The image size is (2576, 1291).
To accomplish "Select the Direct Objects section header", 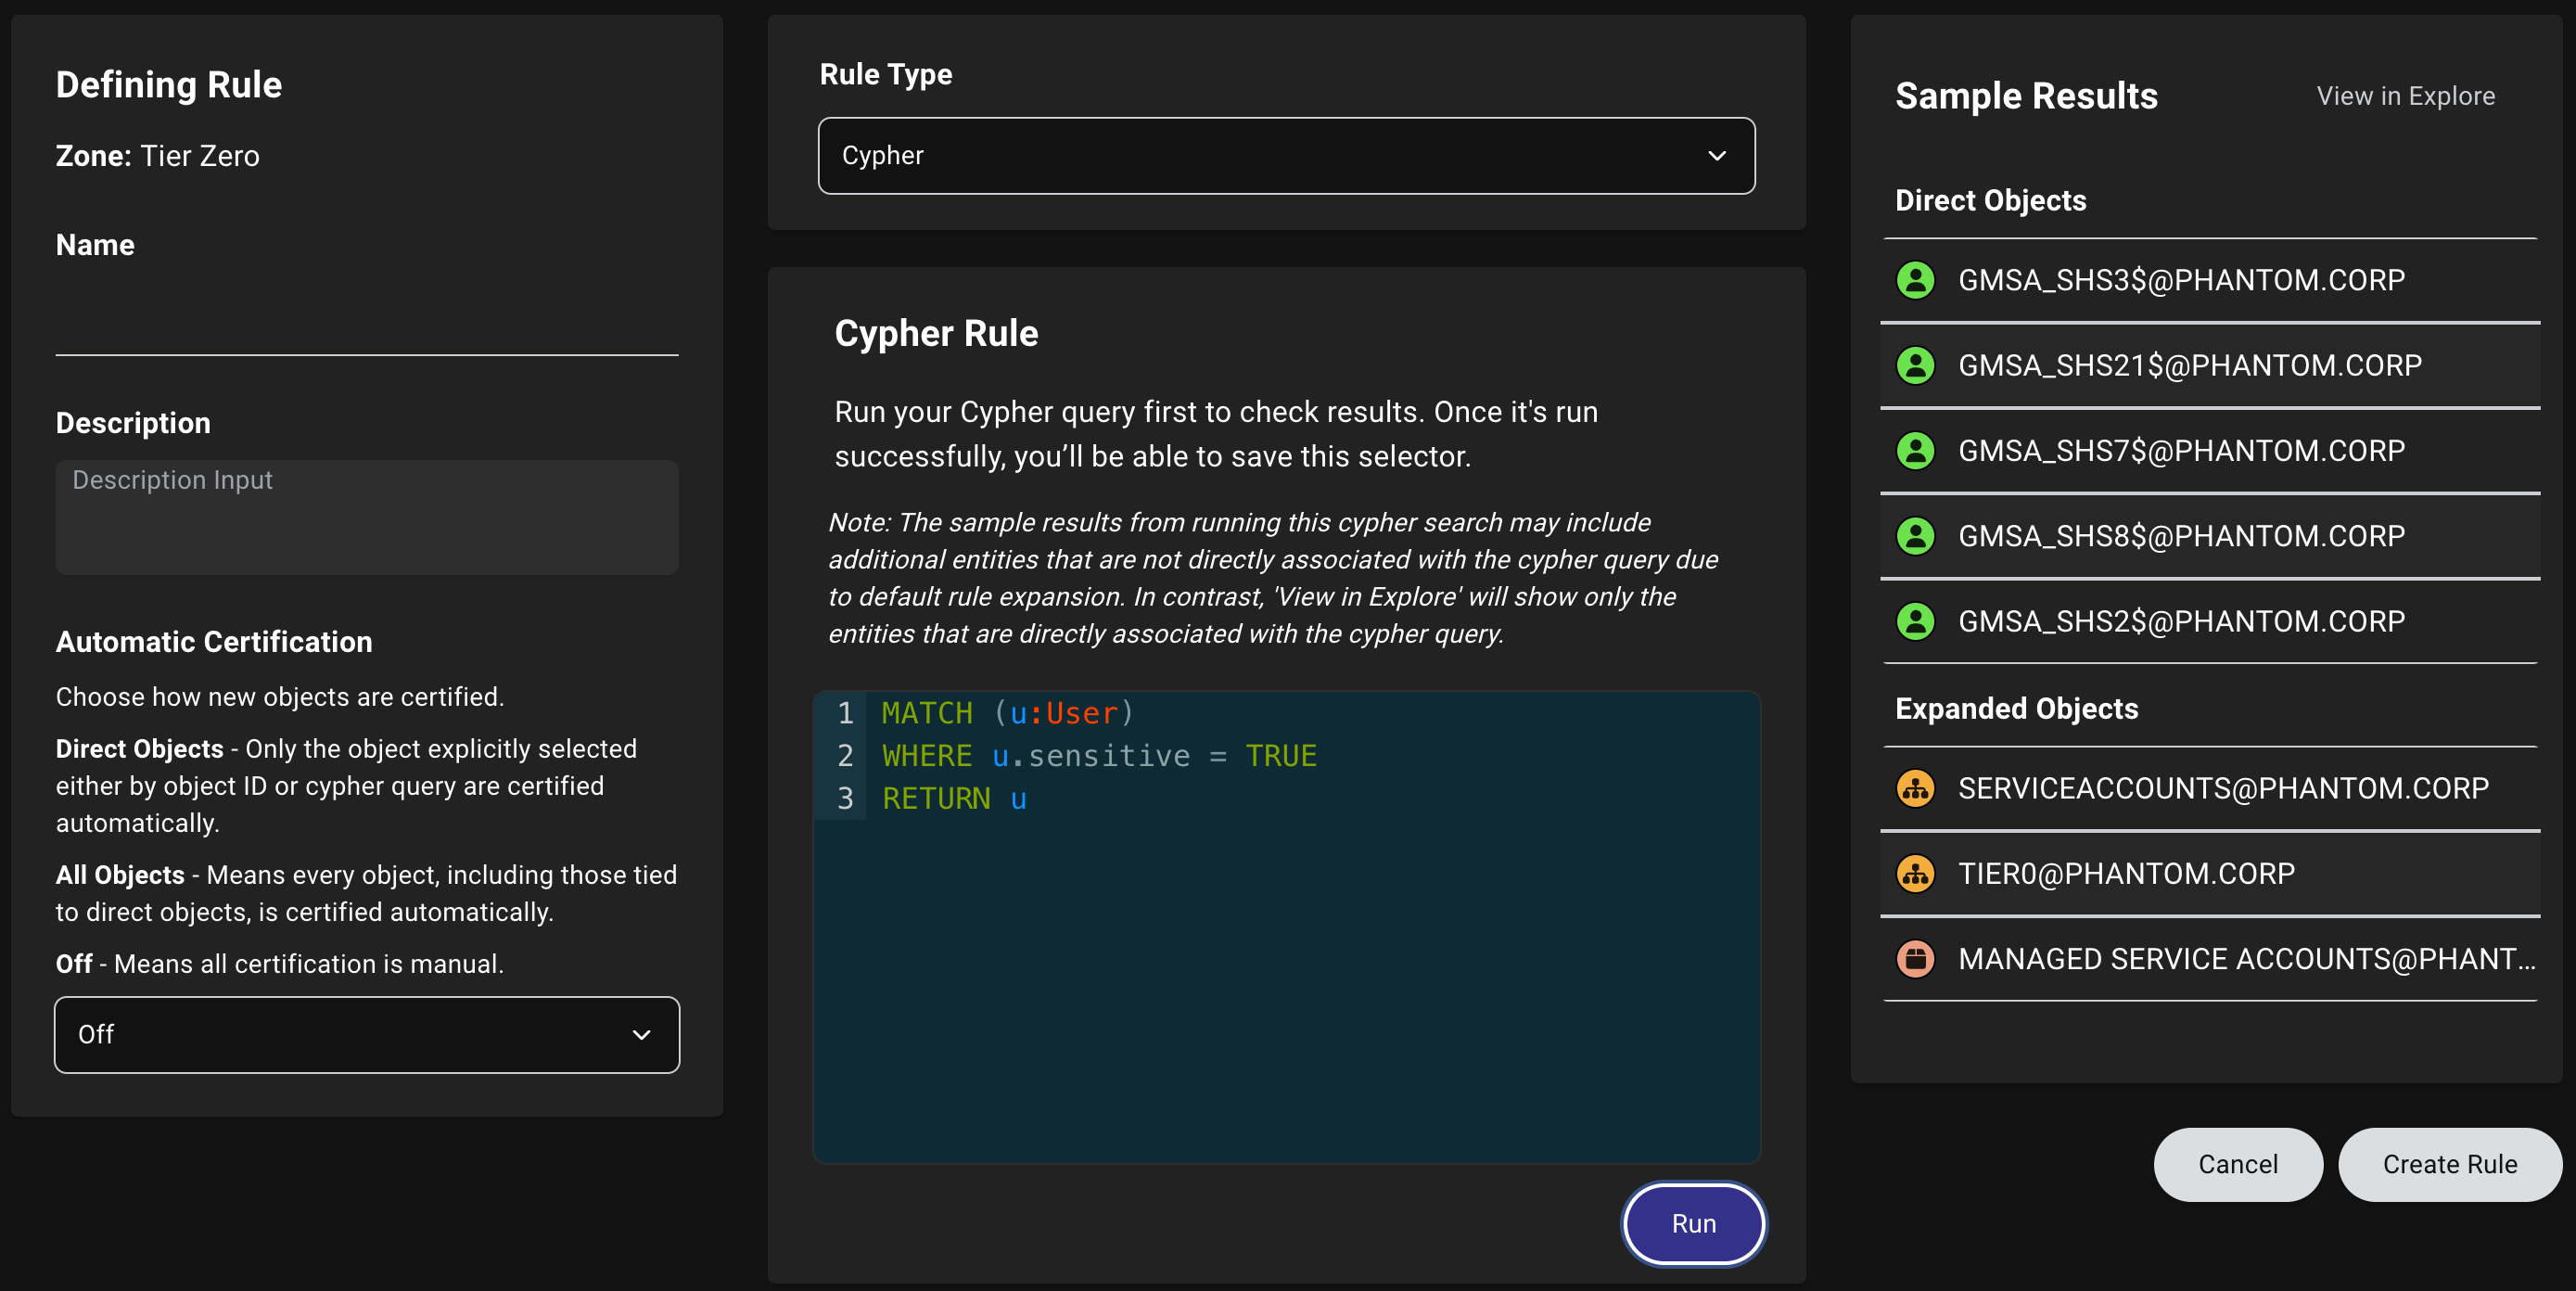I will point(1990,200).
